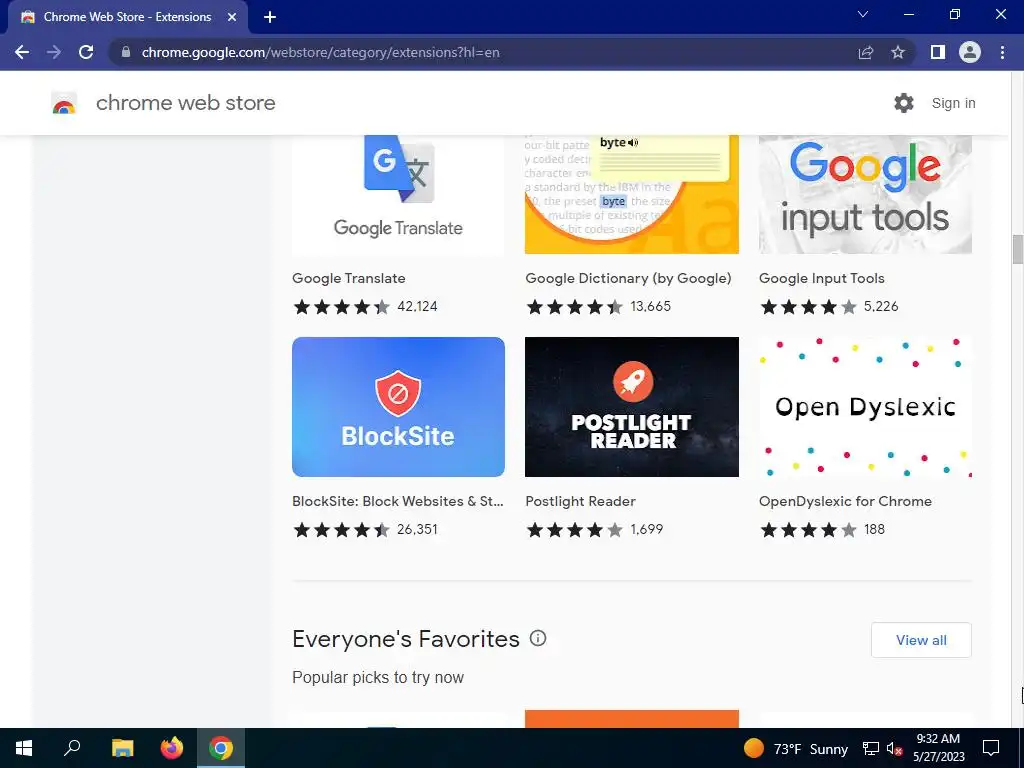The width and height of the screenshot is (1024, 768).
Task: Click the muted volume tray icon
Action: 894,748
